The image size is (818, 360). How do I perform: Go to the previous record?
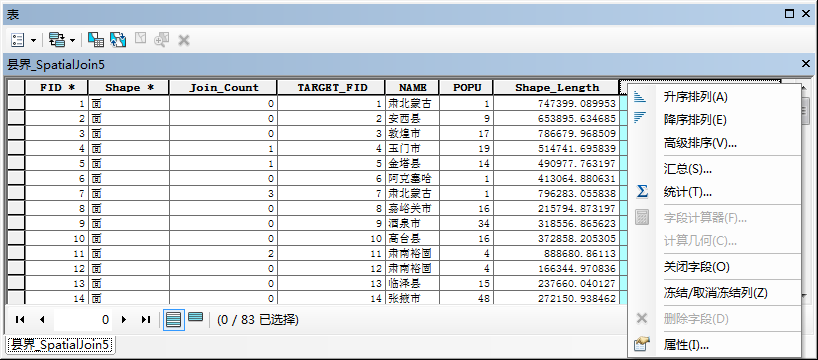pos(42,319)
